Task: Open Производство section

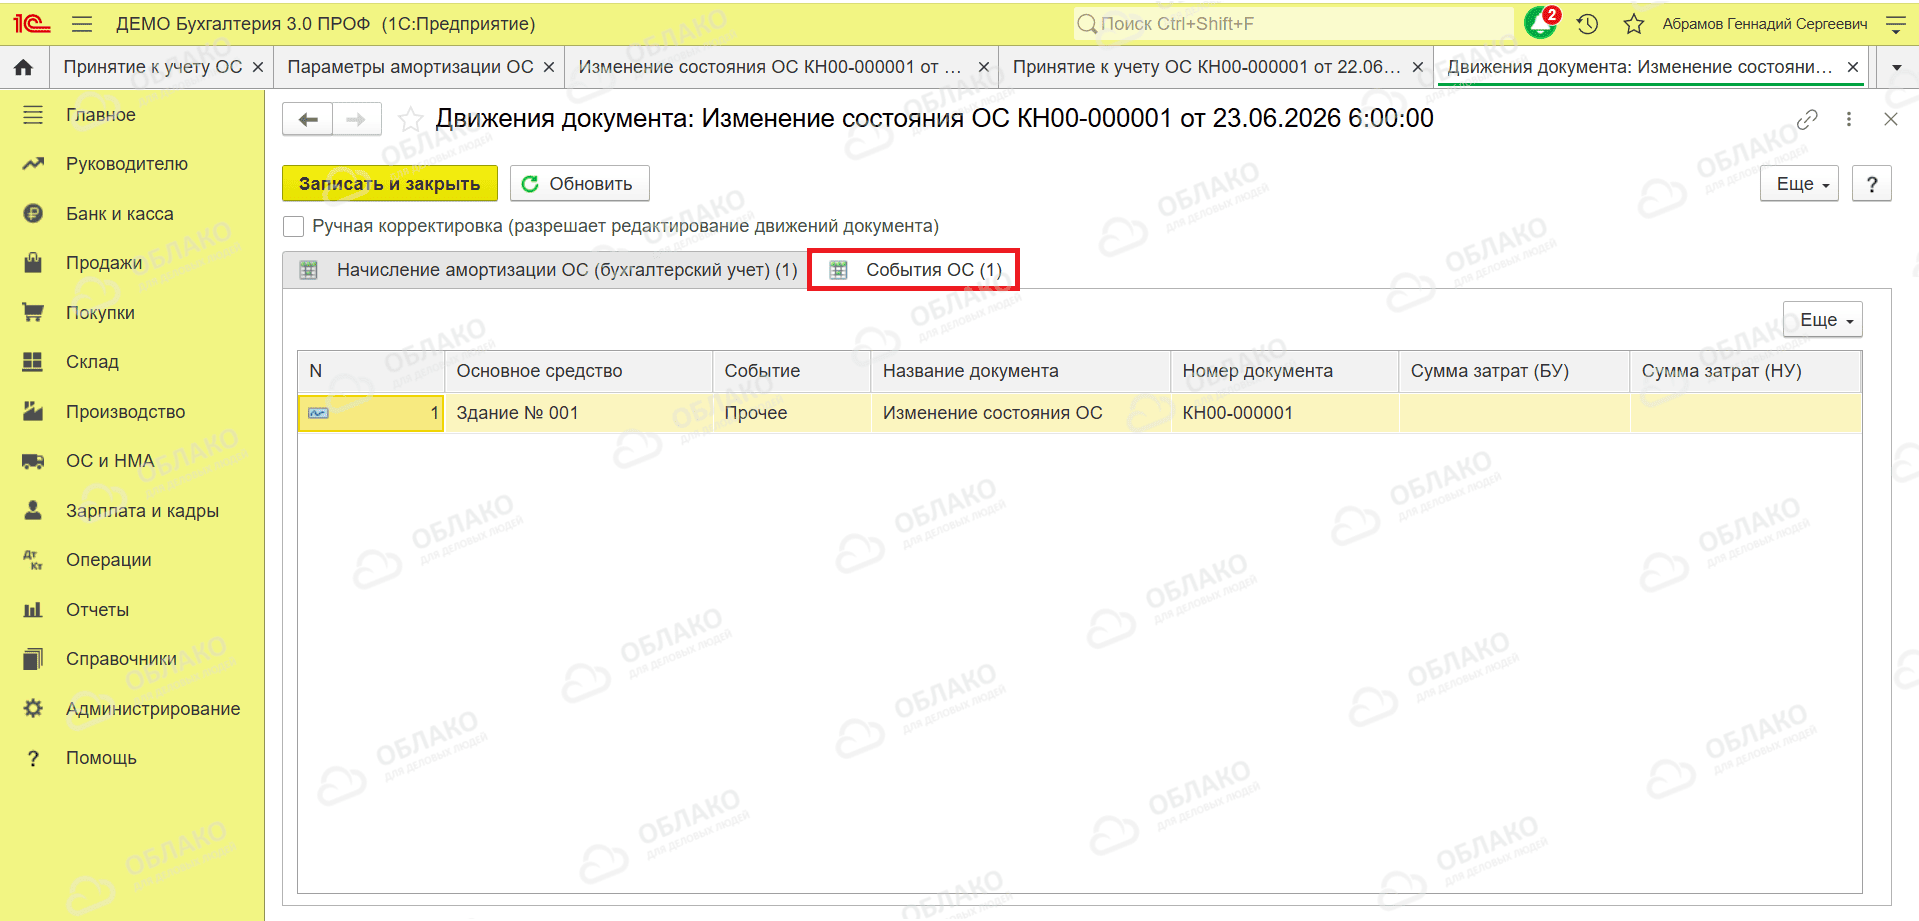Action: pyautogui.click(x=125, y=412)
